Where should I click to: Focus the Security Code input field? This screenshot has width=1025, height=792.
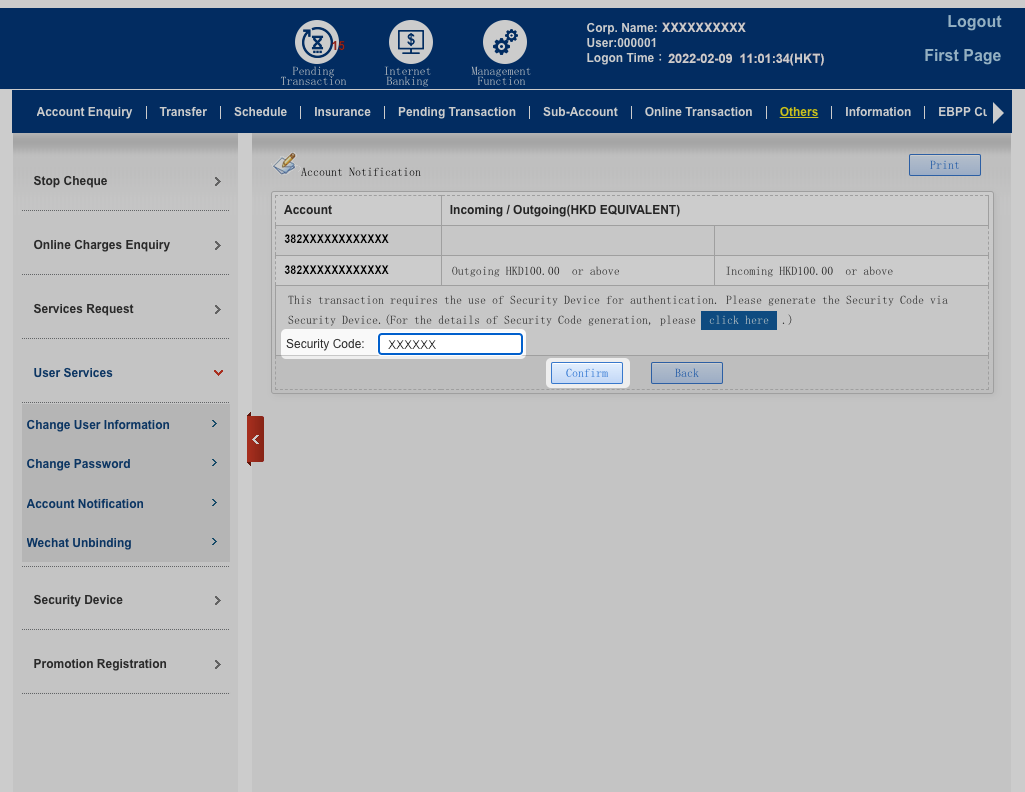tap(450, 344)
